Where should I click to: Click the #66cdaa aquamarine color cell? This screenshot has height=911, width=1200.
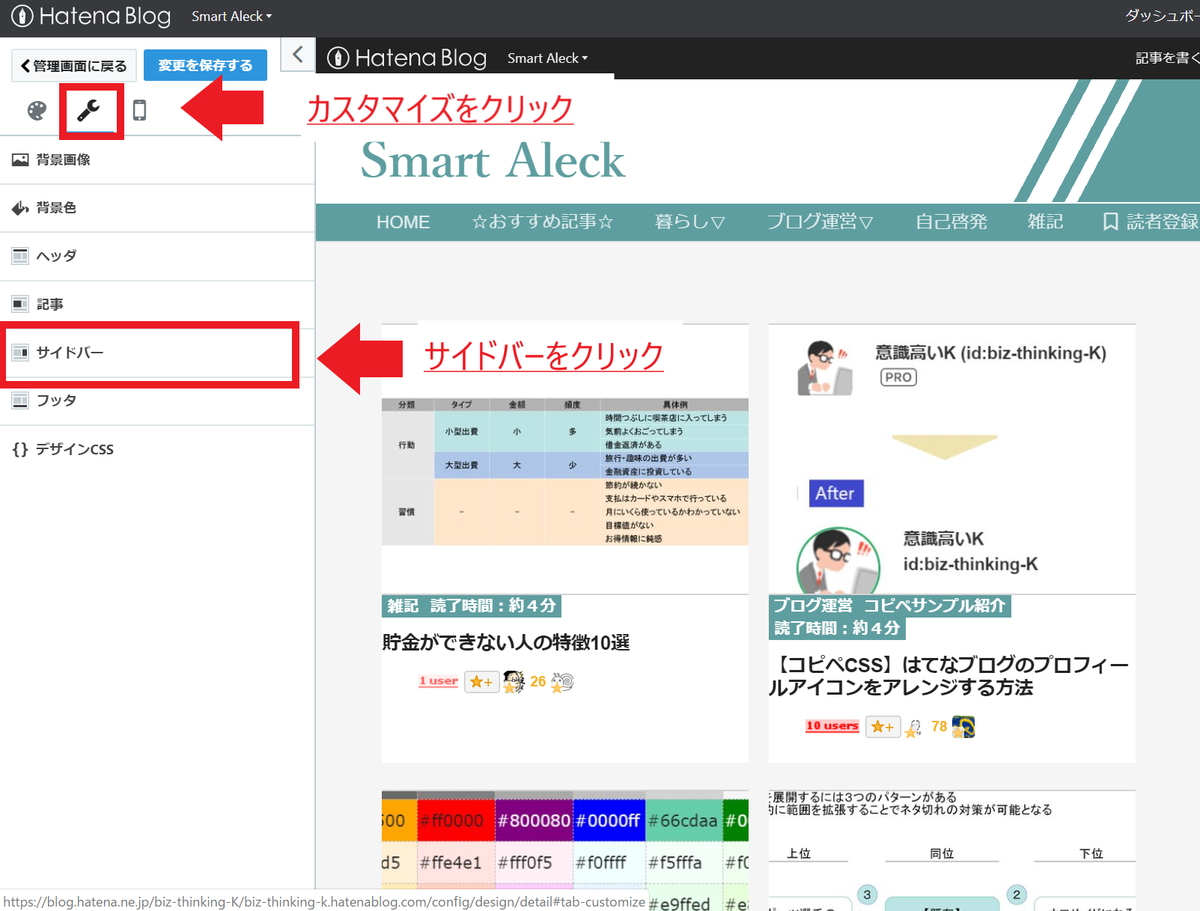coord(682,821)
